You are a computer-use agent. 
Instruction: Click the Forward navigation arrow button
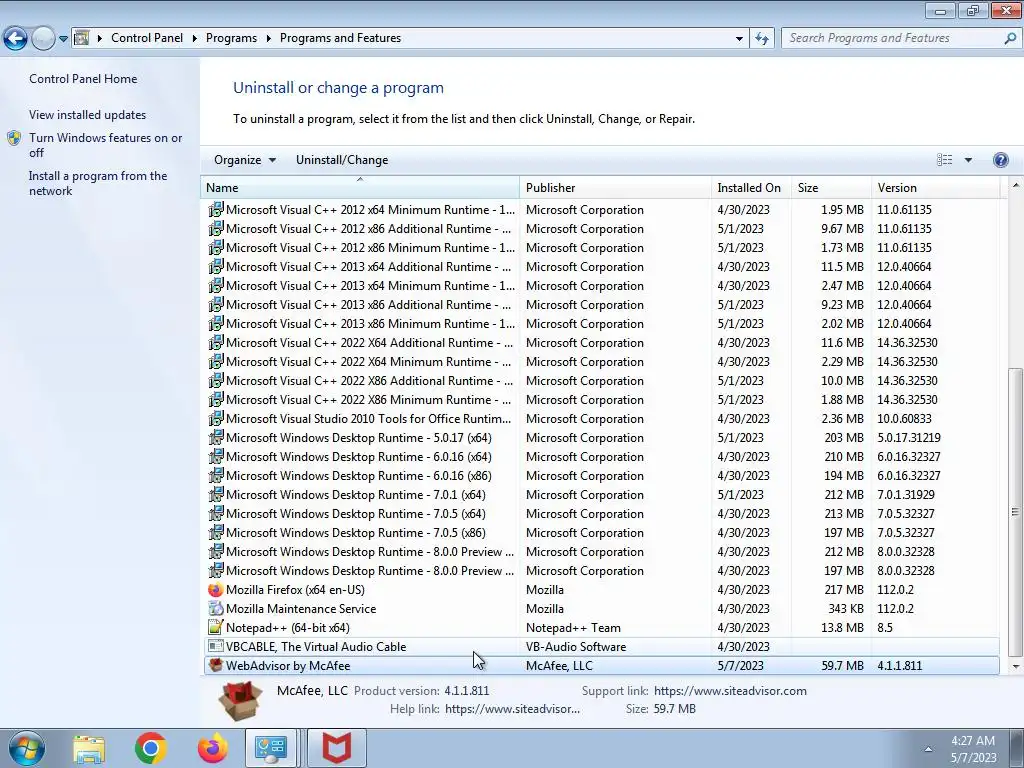[x=43, y=39]
